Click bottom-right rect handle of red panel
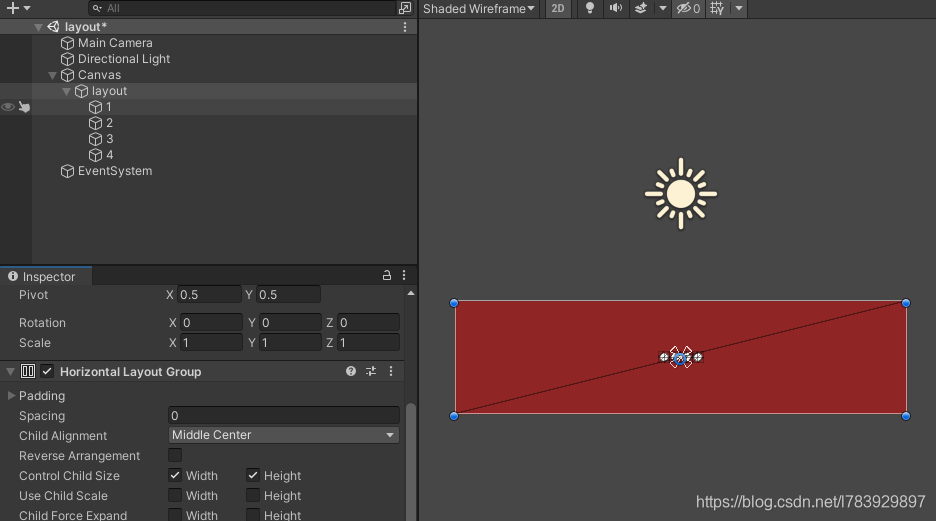 906,416
